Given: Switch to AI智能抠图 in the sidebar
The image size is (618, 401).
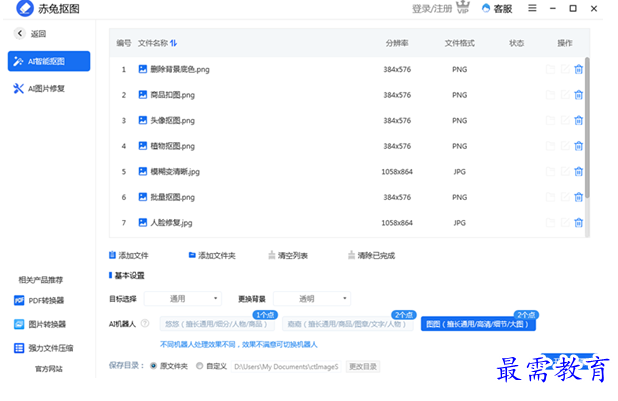Looking at the screenshot, I should (x=49, y=61).
